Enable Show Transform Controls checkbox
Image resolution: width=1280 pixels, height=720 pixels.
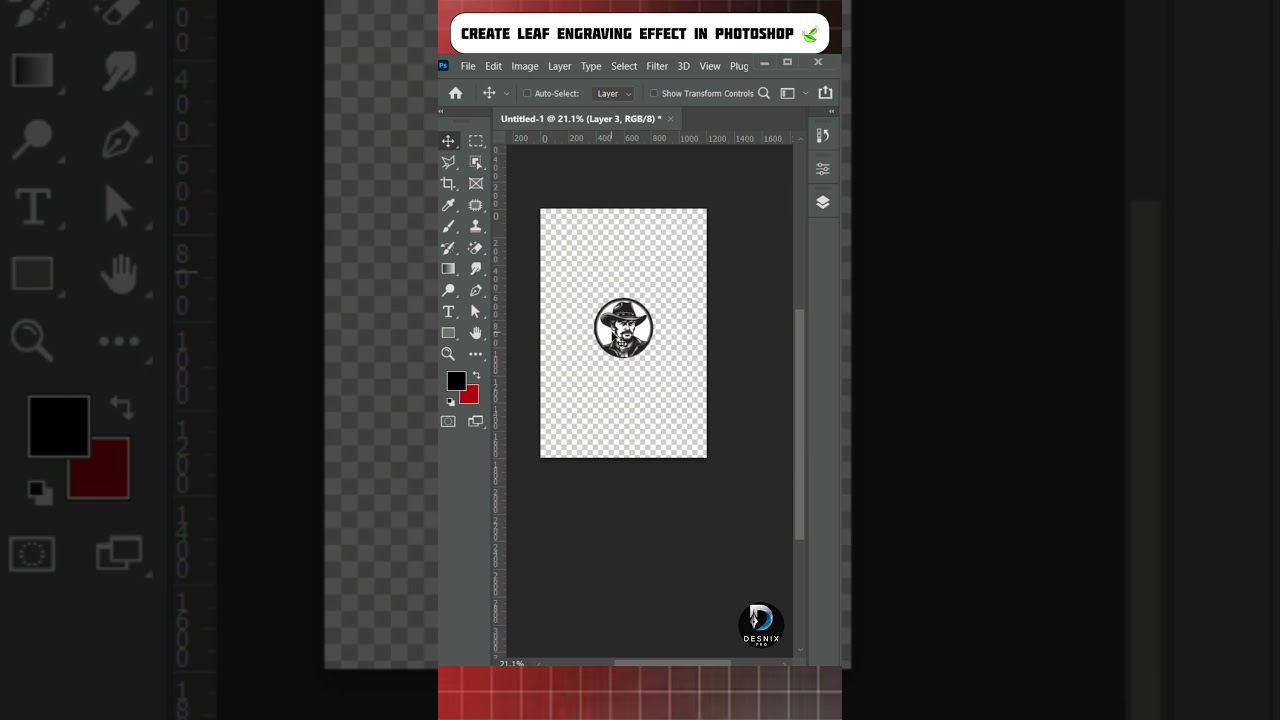[654, 94]
